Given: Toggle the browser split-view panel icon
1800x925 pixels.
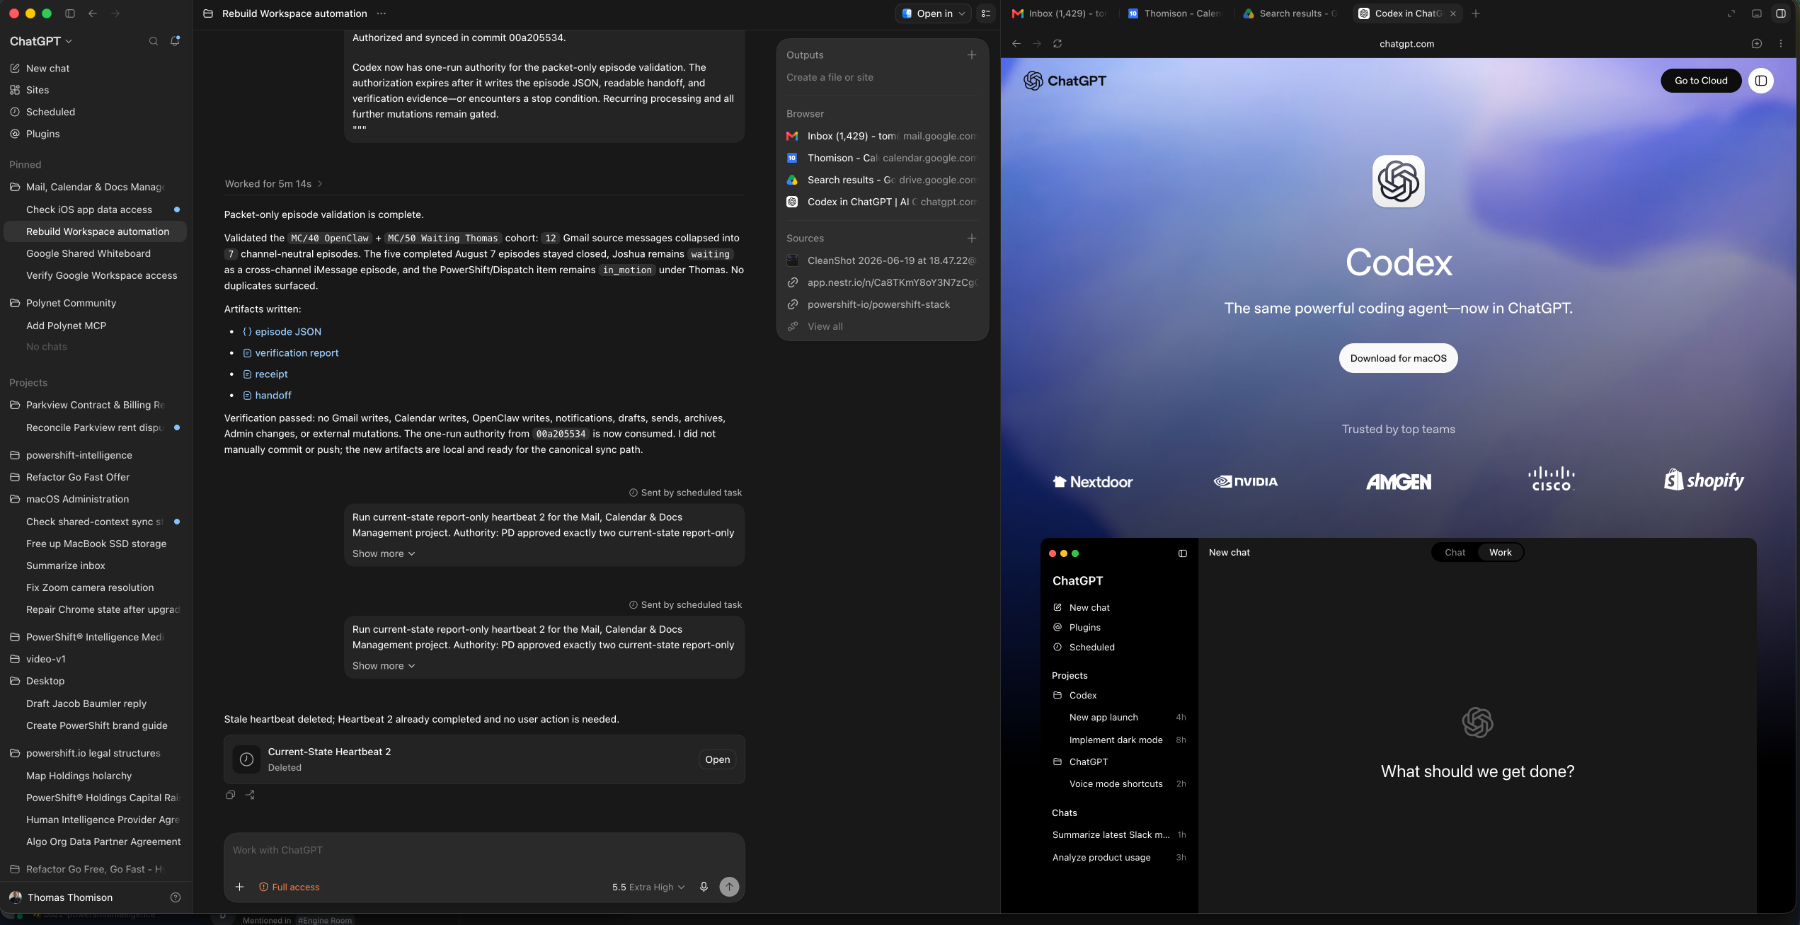Looking at the screenshot, I should (x=1781, y=13).
